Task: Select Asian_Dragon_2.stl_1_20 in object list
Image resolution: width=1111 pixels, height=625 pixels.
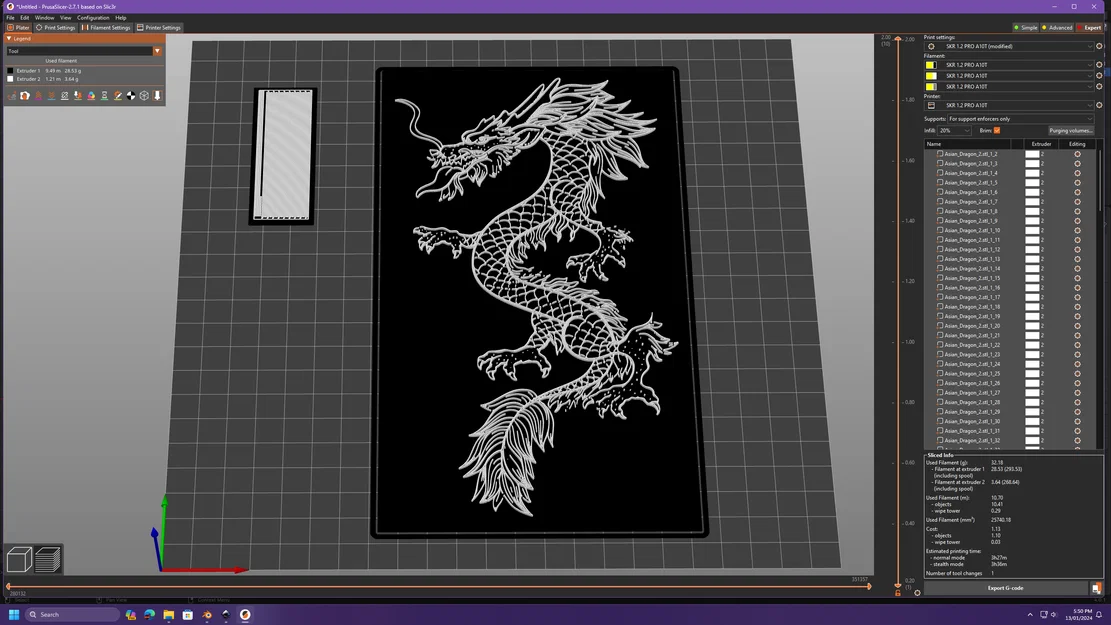Action: click(971, 326)
